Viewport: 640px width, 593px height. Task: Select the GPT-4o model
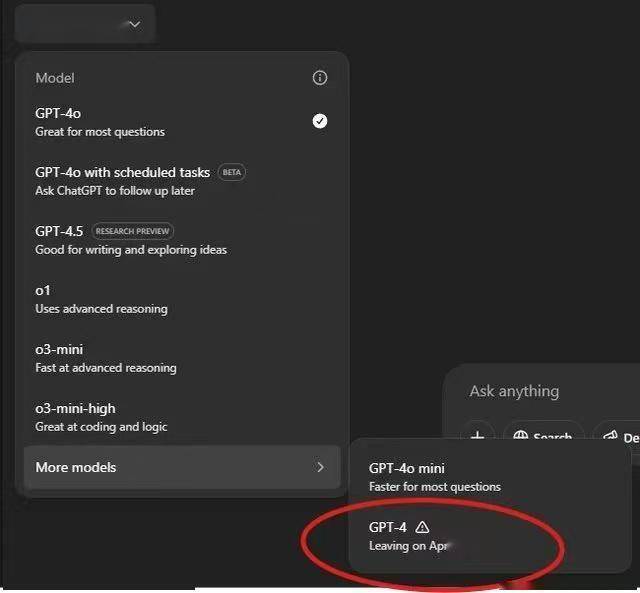click(x=182, y=122)
